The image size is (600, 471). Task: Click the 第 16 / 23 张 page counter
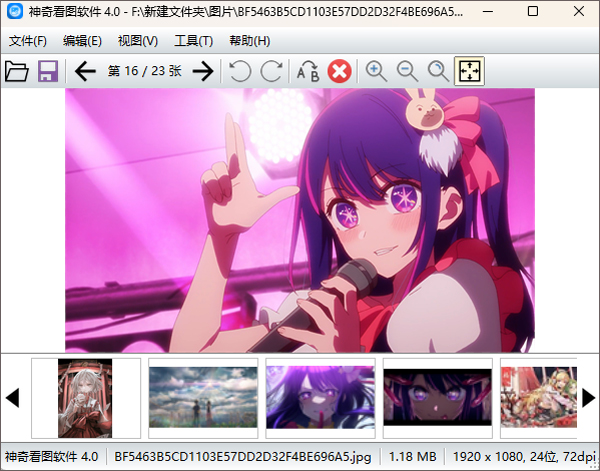pos(145,71)
